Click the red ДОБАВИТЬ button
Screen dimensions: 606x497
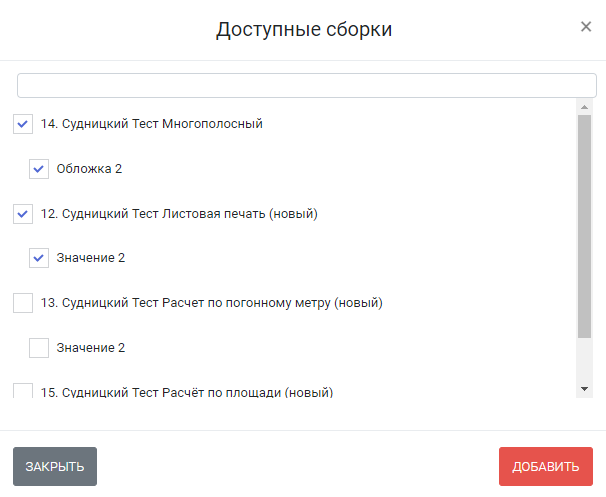(546, 466)
